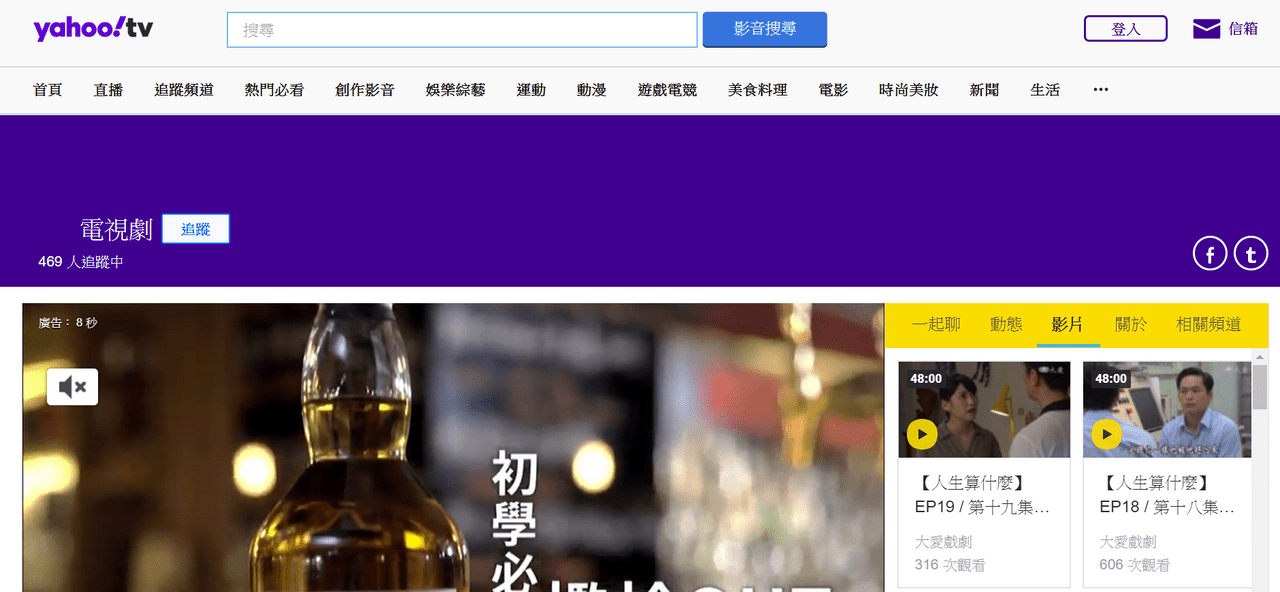Select 運動 nav item
Screen dimensions: 1280x592
(531, 90)
